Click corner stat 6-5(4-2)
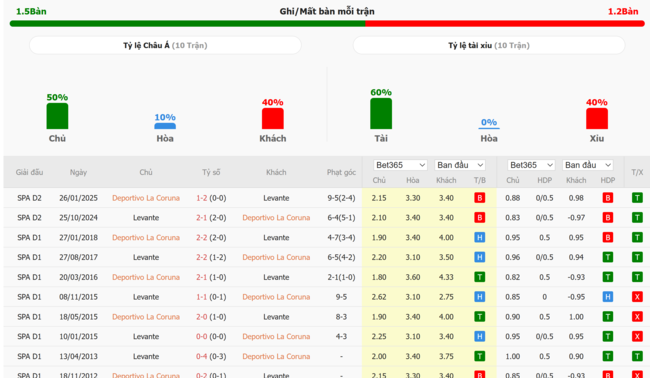 pos(341,257)
